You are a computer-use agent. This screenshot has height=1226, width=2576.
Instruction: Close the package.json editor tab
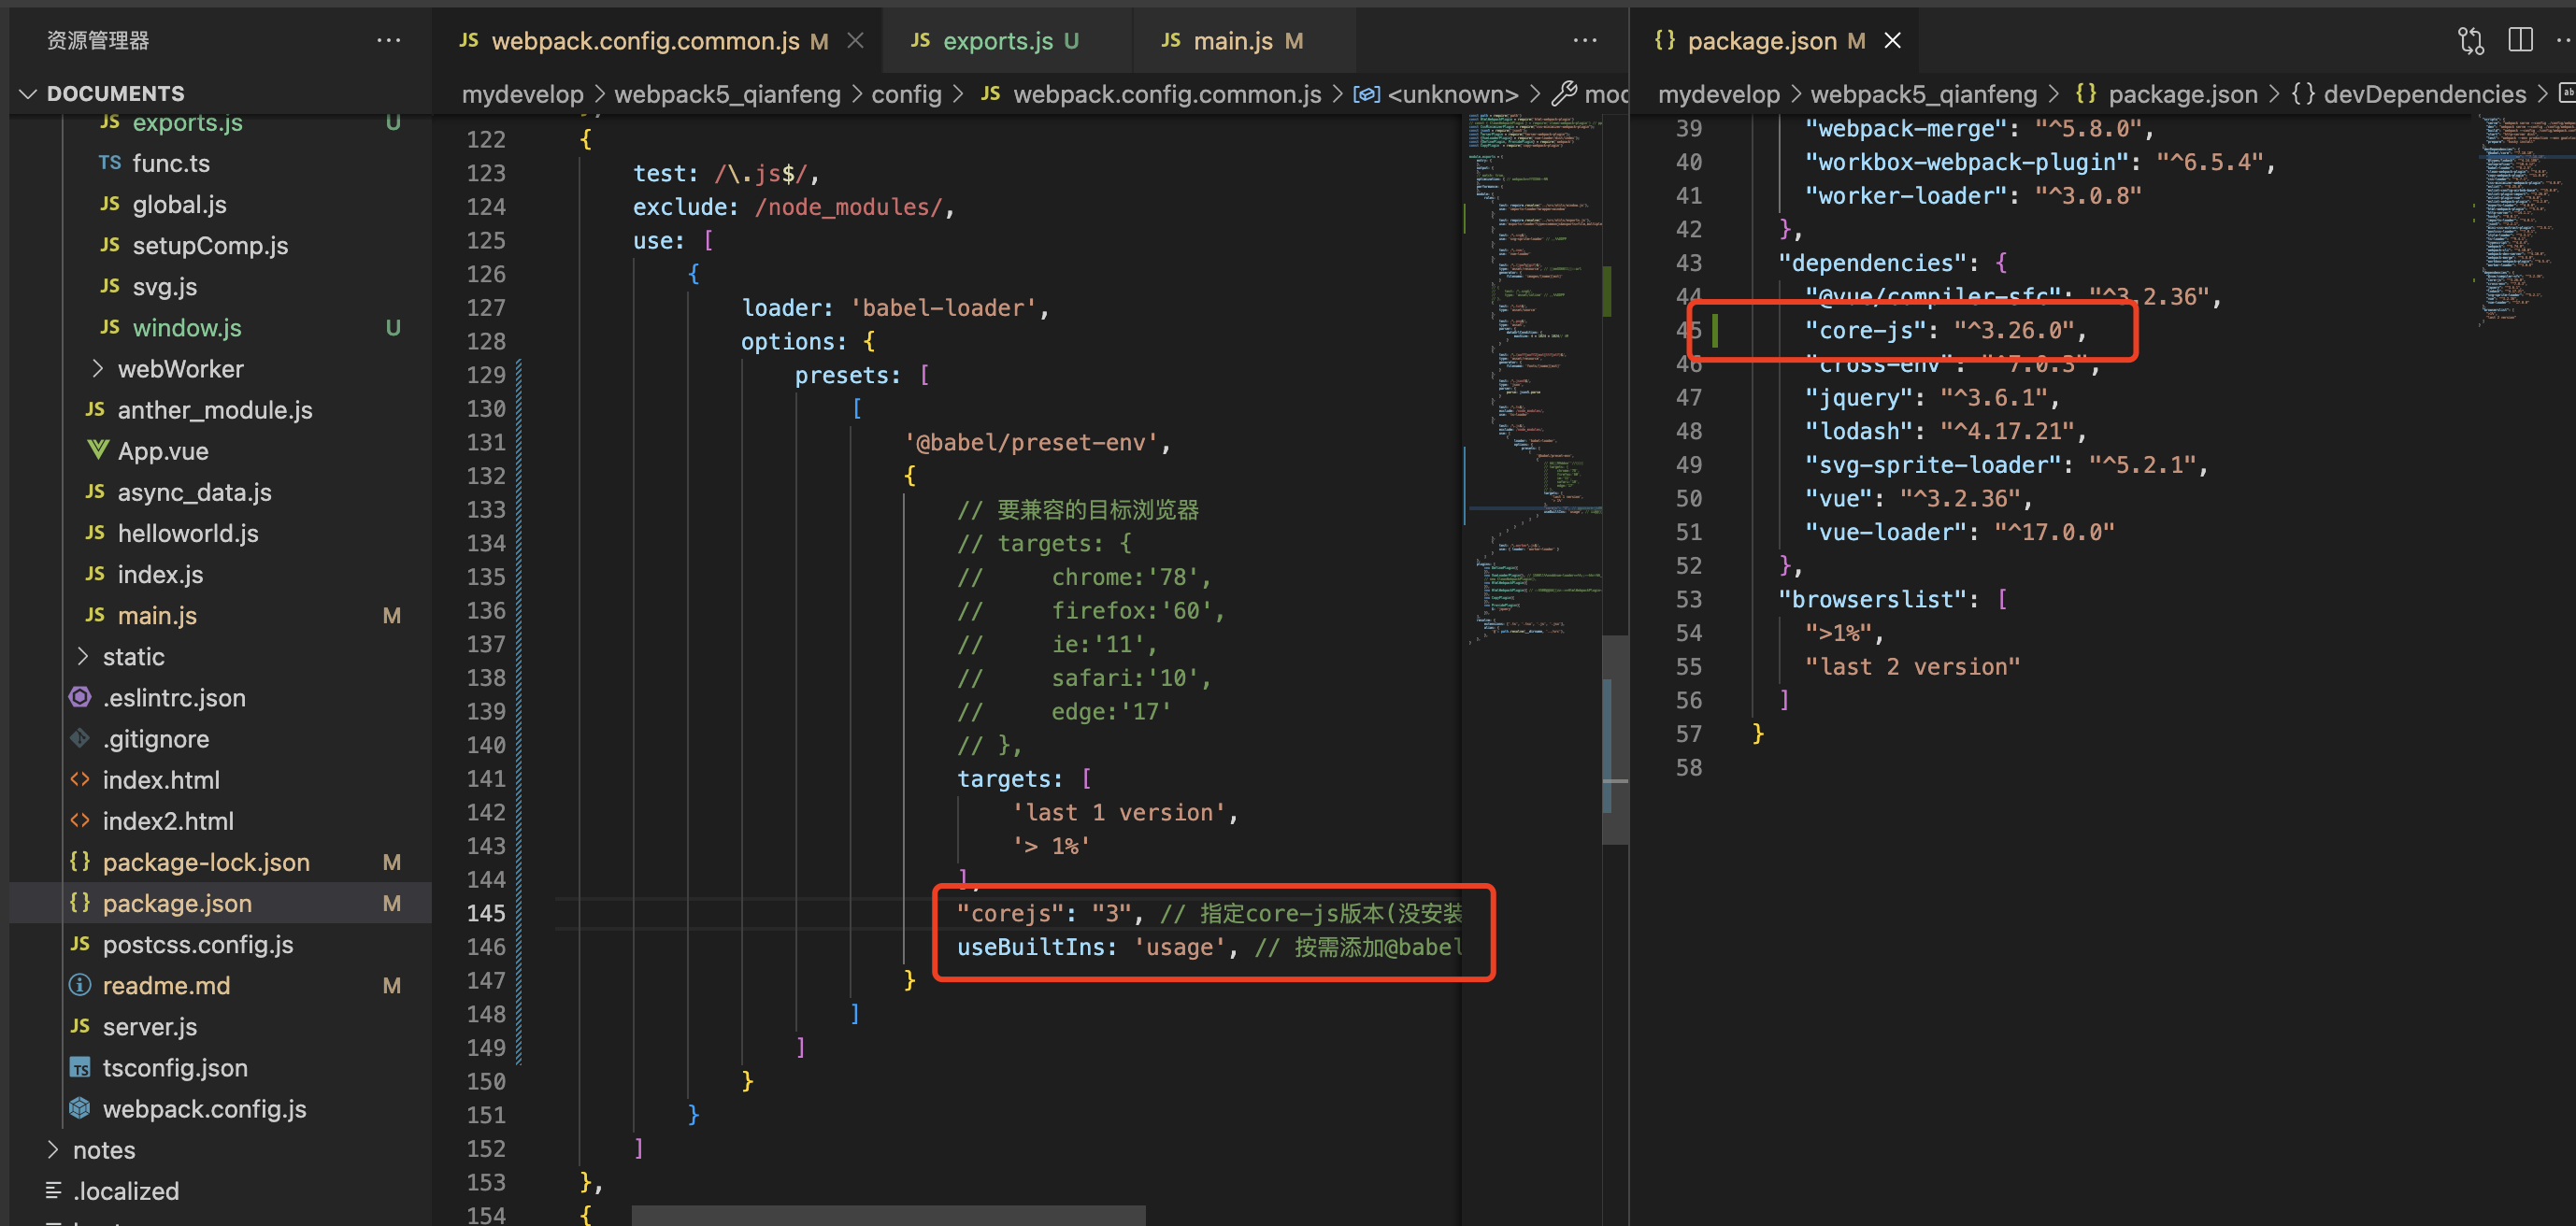pyautogui.click(x=1892, y=41)
